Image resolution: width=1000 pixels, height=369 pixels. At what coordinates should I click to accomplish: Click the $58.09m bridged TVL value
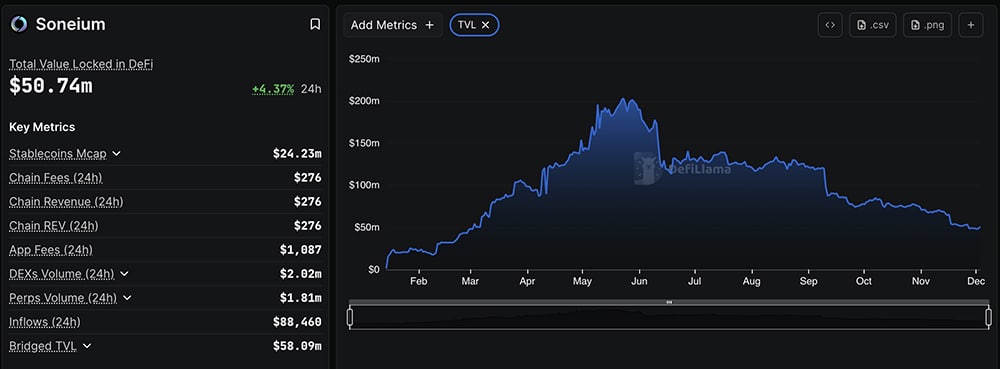pos(297,346)
